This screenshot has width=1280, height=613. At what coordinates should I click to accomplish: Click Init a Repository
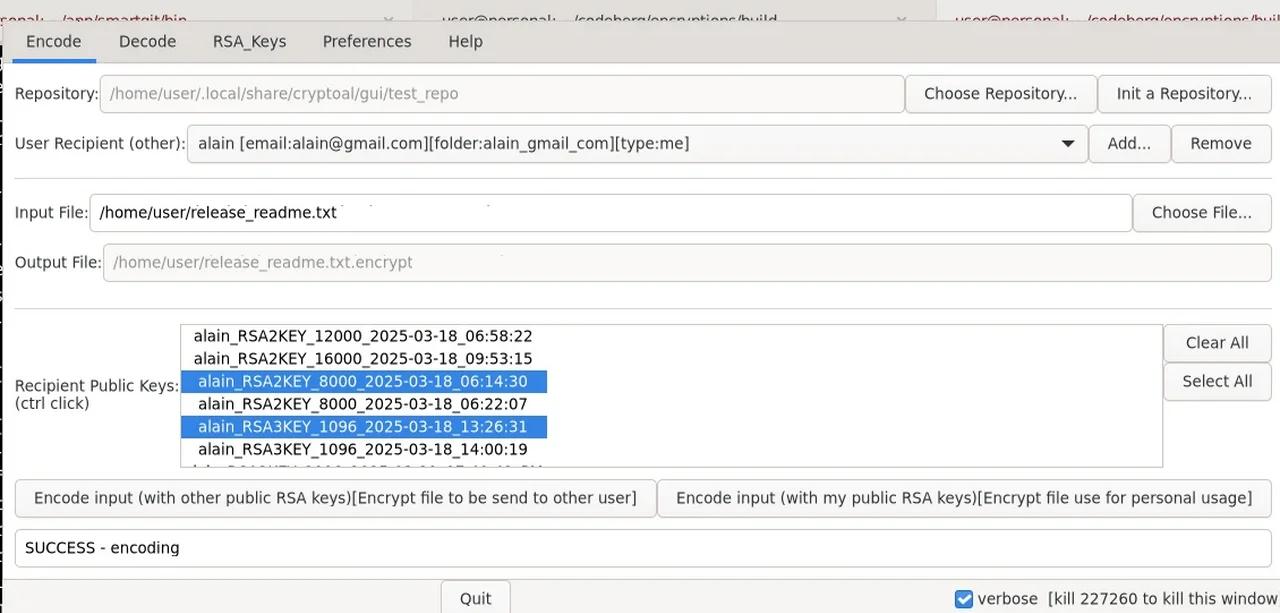pyautogui.click(x=1185, y=93)
